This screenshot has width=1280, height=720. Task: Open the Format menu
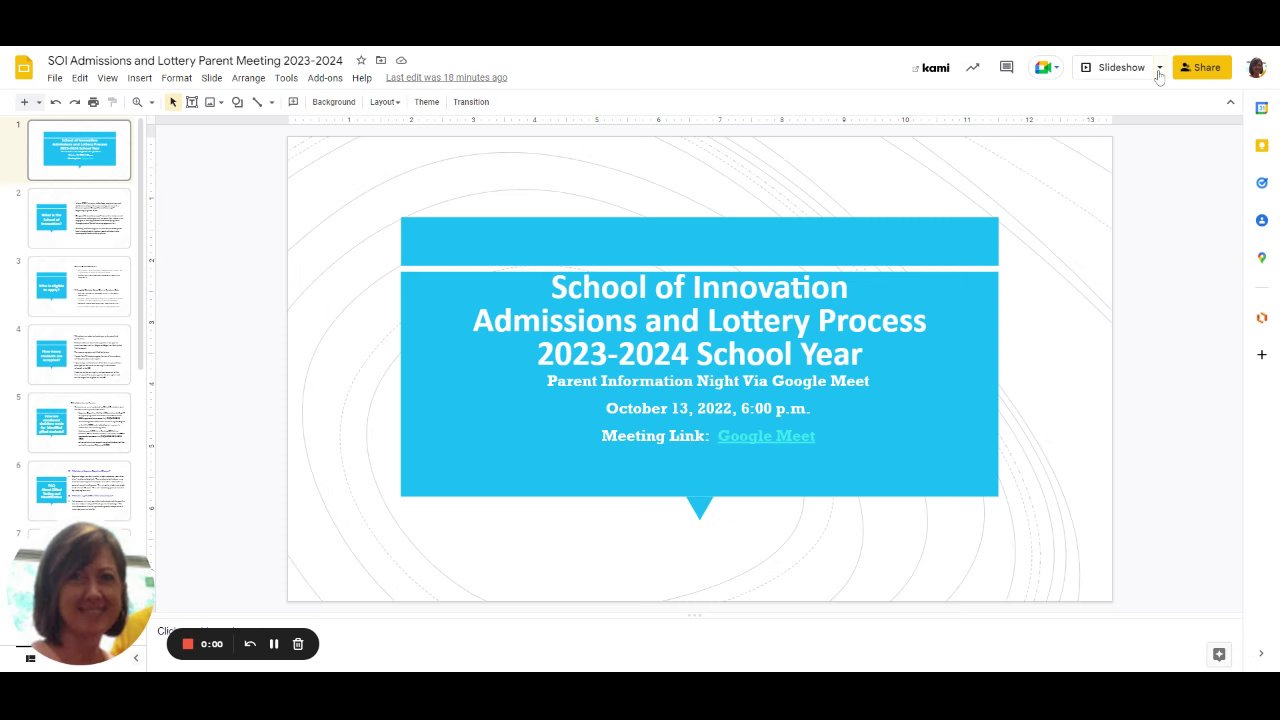(x=177, y=78)
